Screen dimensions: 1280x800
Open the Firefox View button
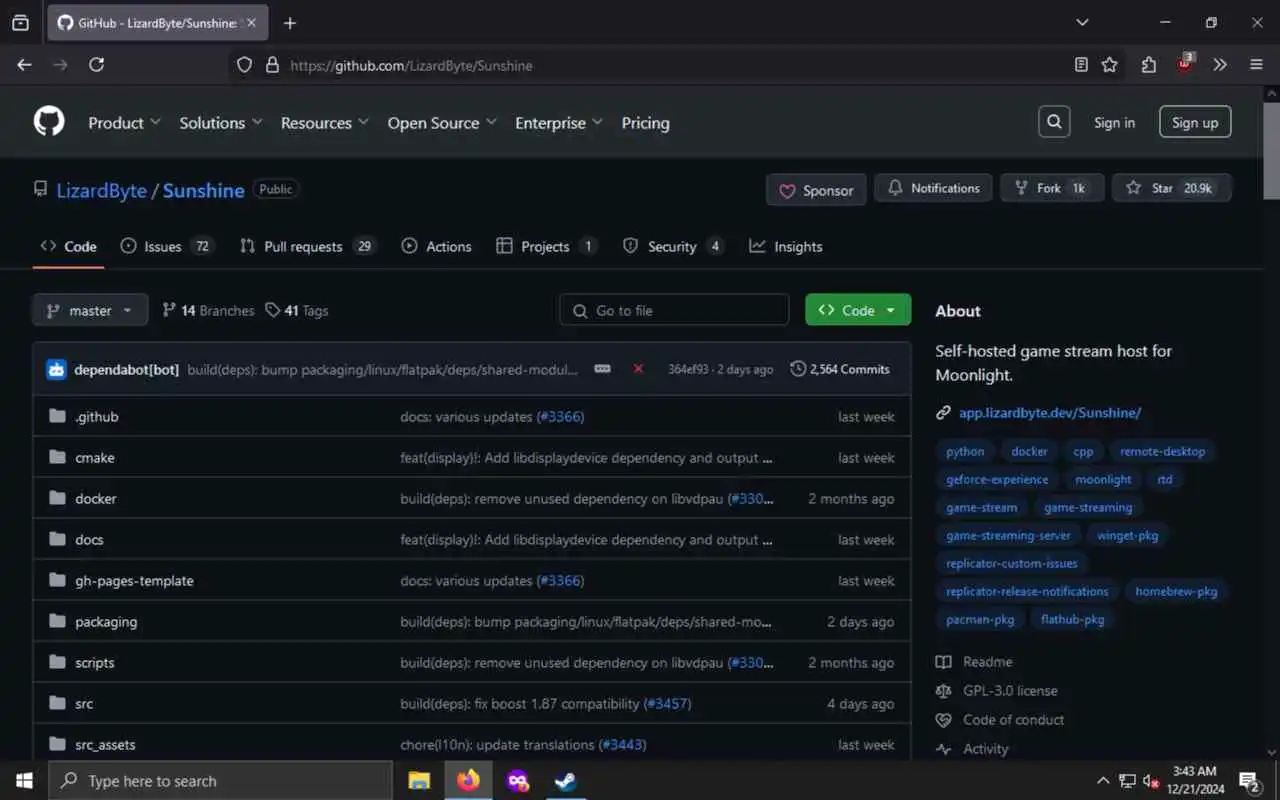[x=20, y=22]
